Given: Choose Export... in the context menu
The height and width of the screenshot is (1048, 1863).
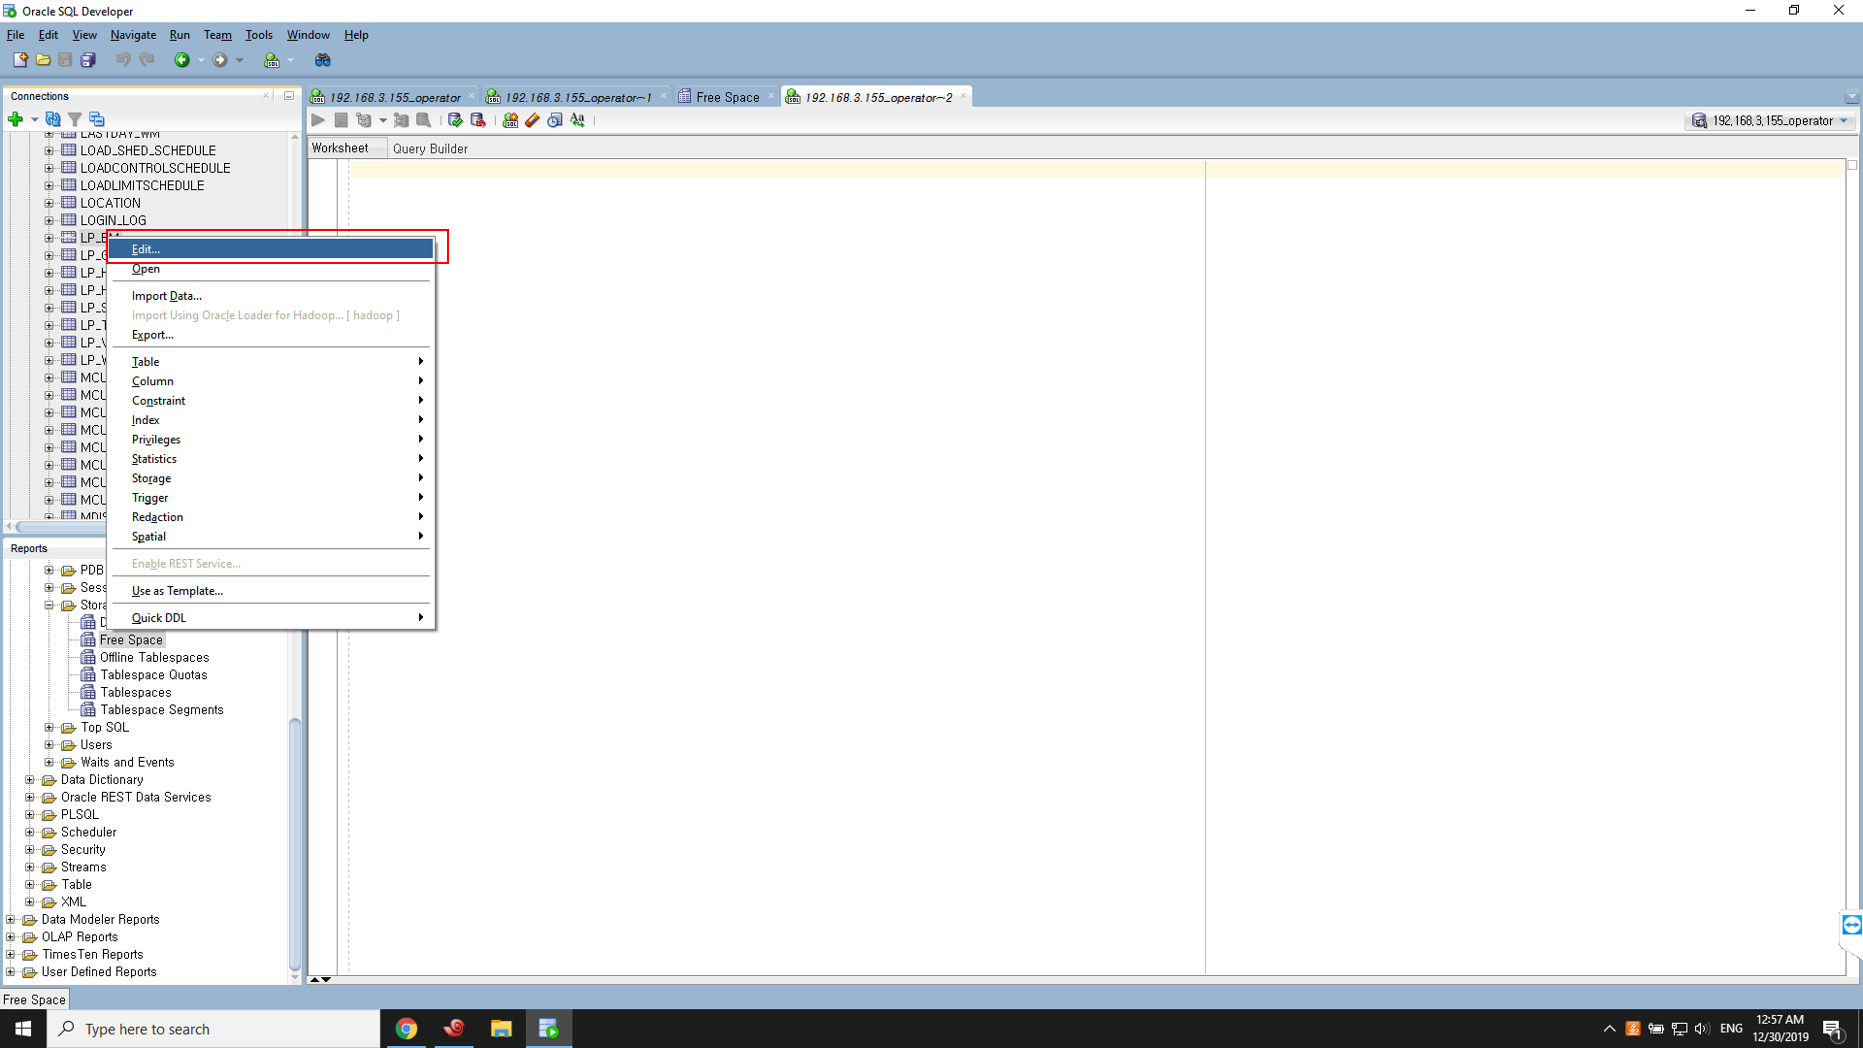Looking at the screenshot, I should (271, 335).
